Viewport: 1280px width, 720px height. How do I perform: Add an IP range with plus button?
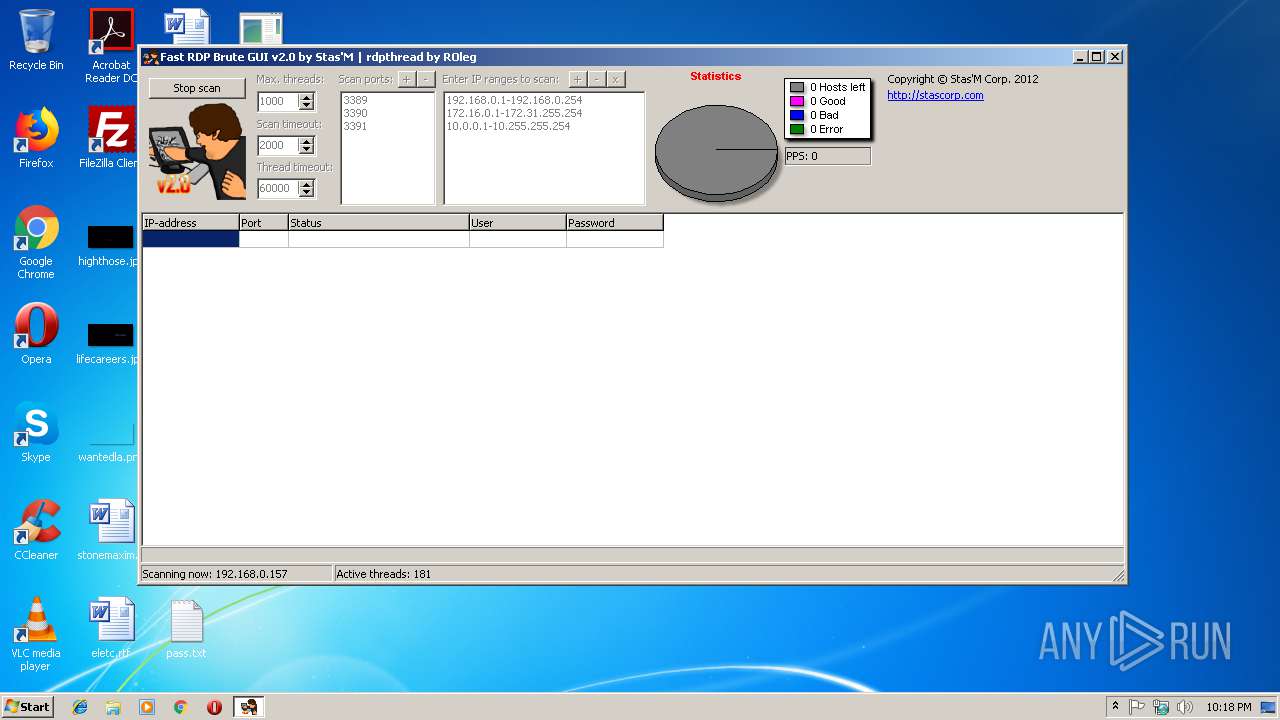click(577, 79)
